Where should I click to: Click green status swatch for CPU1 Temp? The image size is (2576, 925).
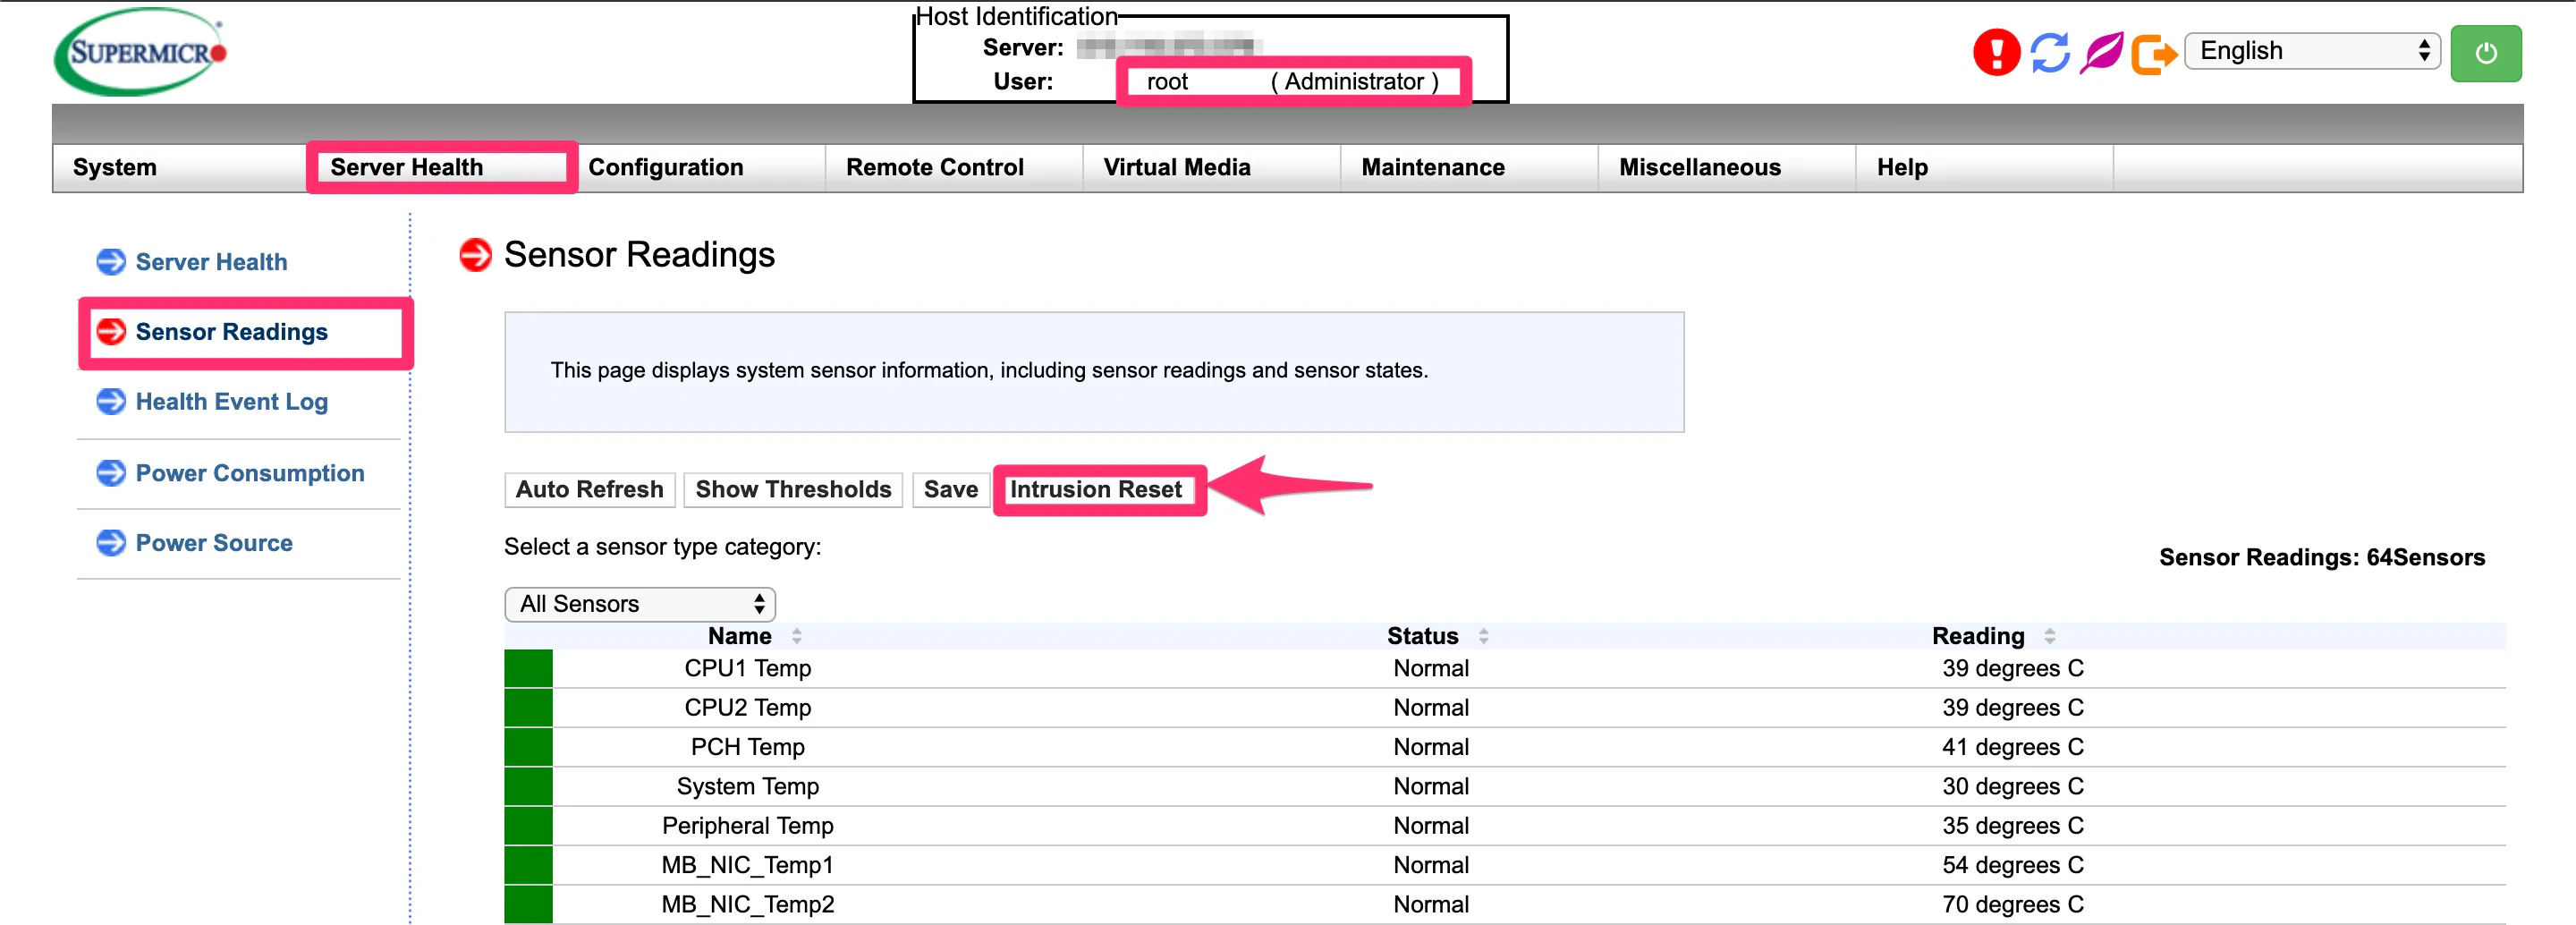[528, 668]
